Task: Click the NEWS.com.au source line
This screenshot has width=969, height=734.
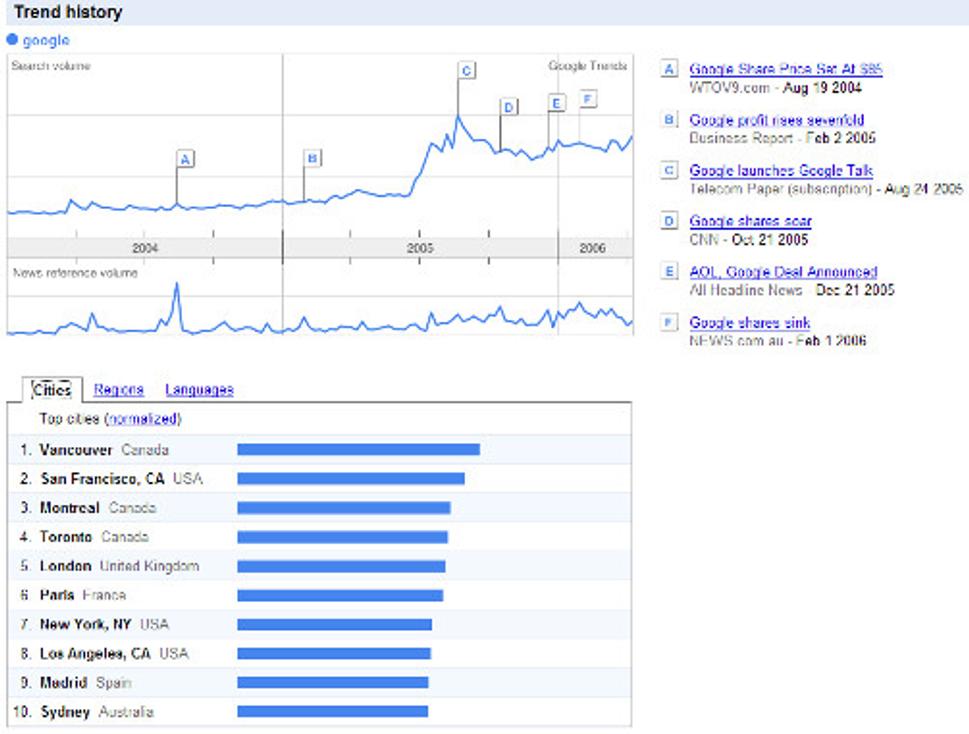Action: tap(777, 340)
